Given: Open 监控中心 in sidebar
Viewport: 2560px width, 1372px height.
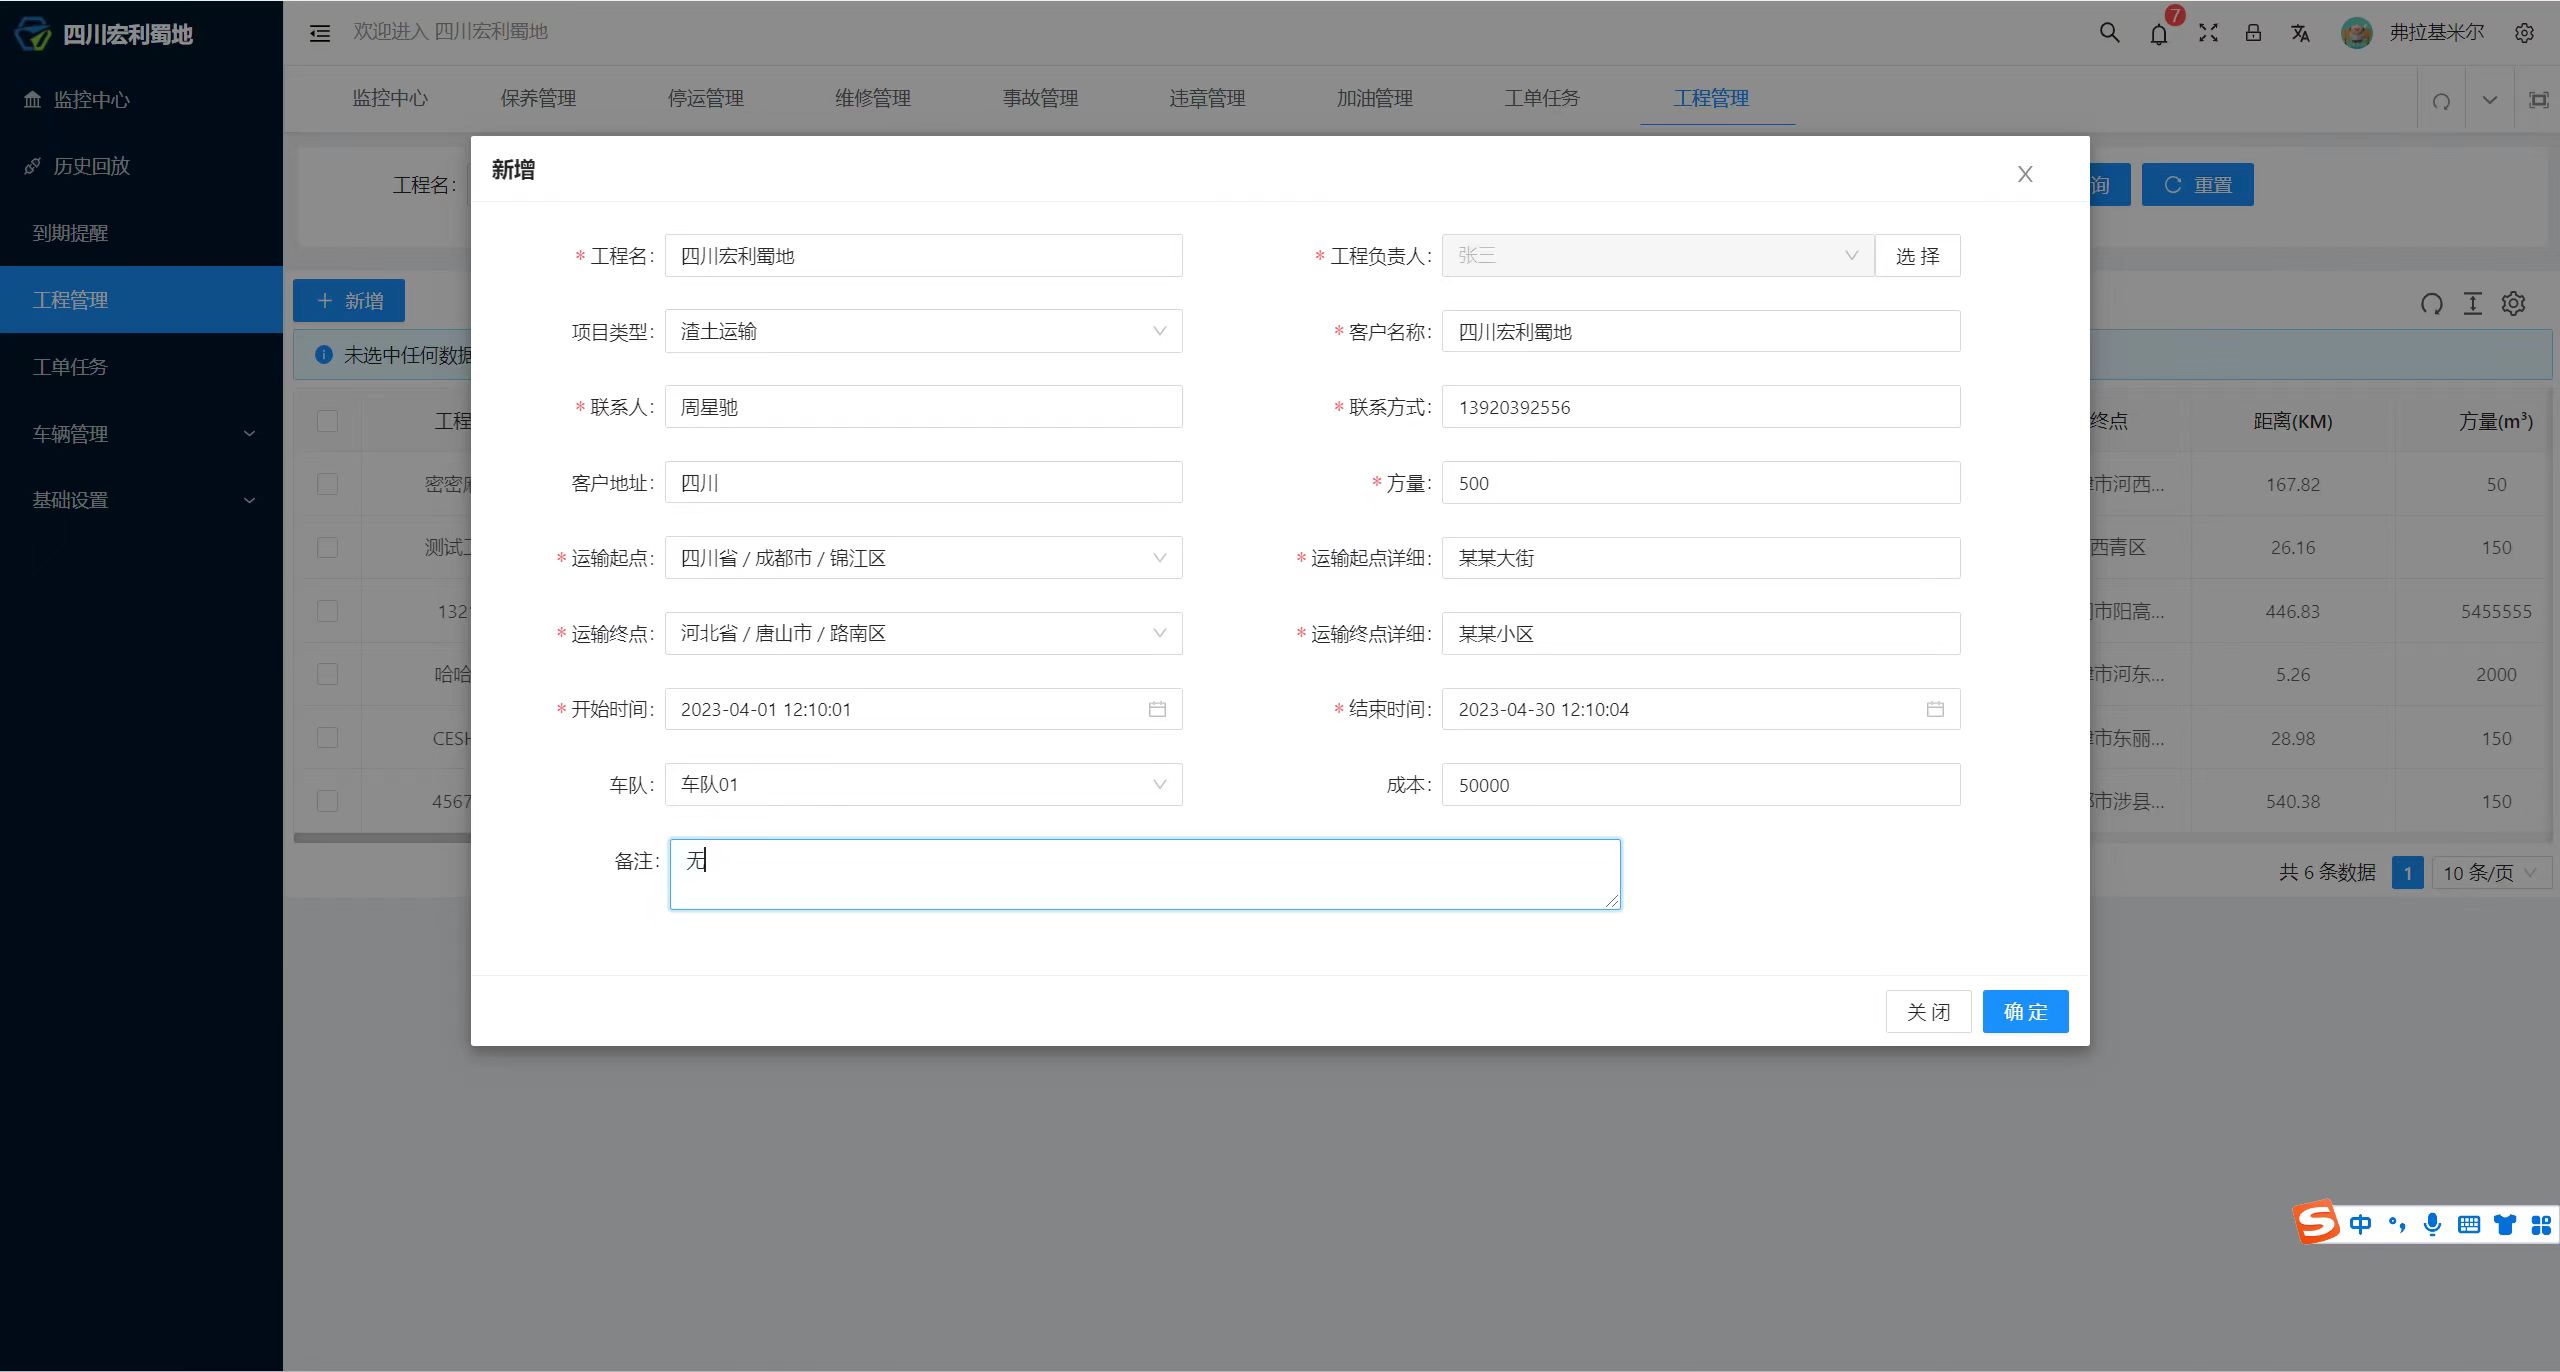Looking at the screenshot, I should (141, 99).
